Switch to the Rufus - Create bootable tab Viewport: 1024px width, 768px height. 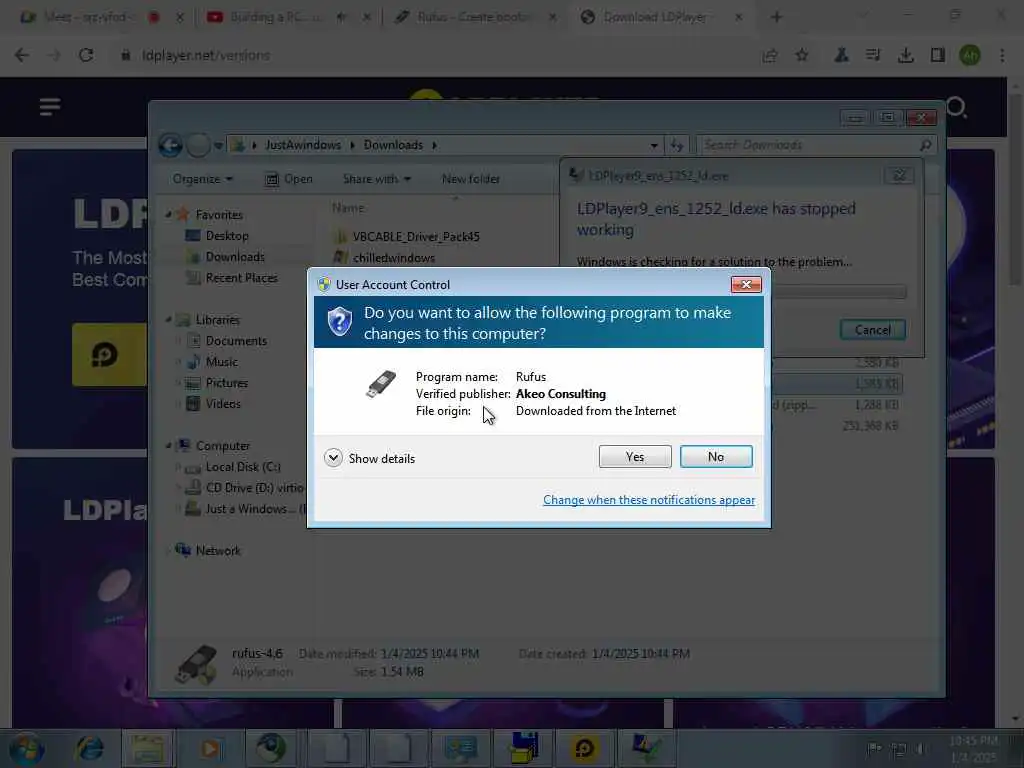473,17
